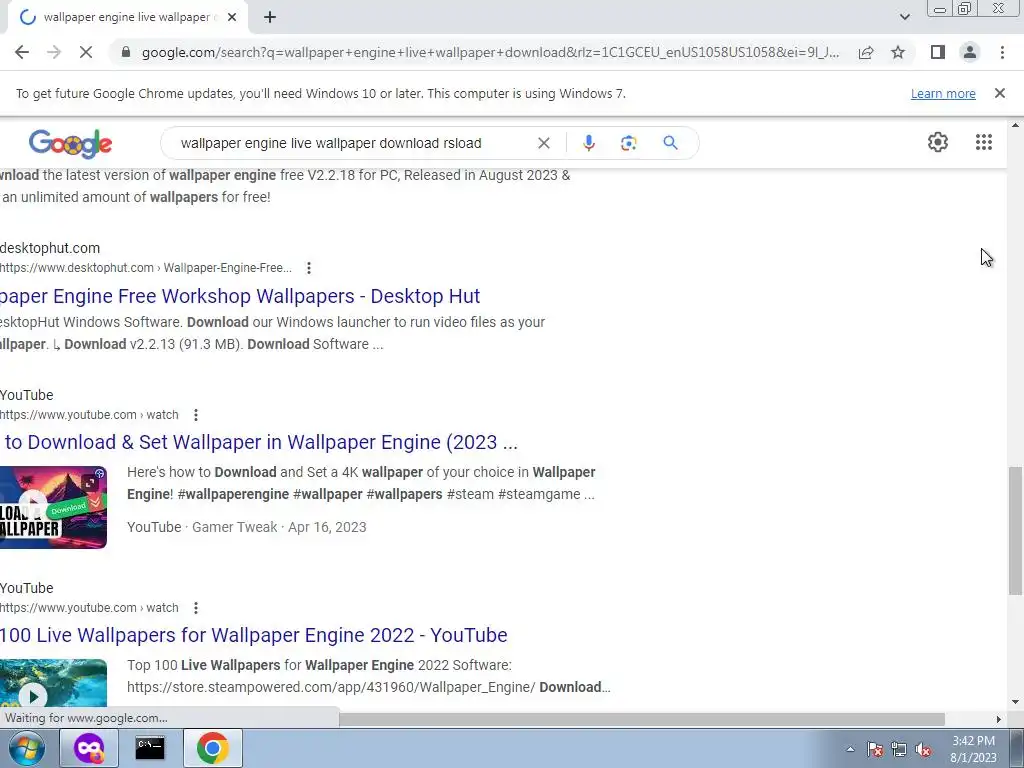1024x768 pixels.
Task: Bookmark this page with the star
Action: tap(898, 52)
